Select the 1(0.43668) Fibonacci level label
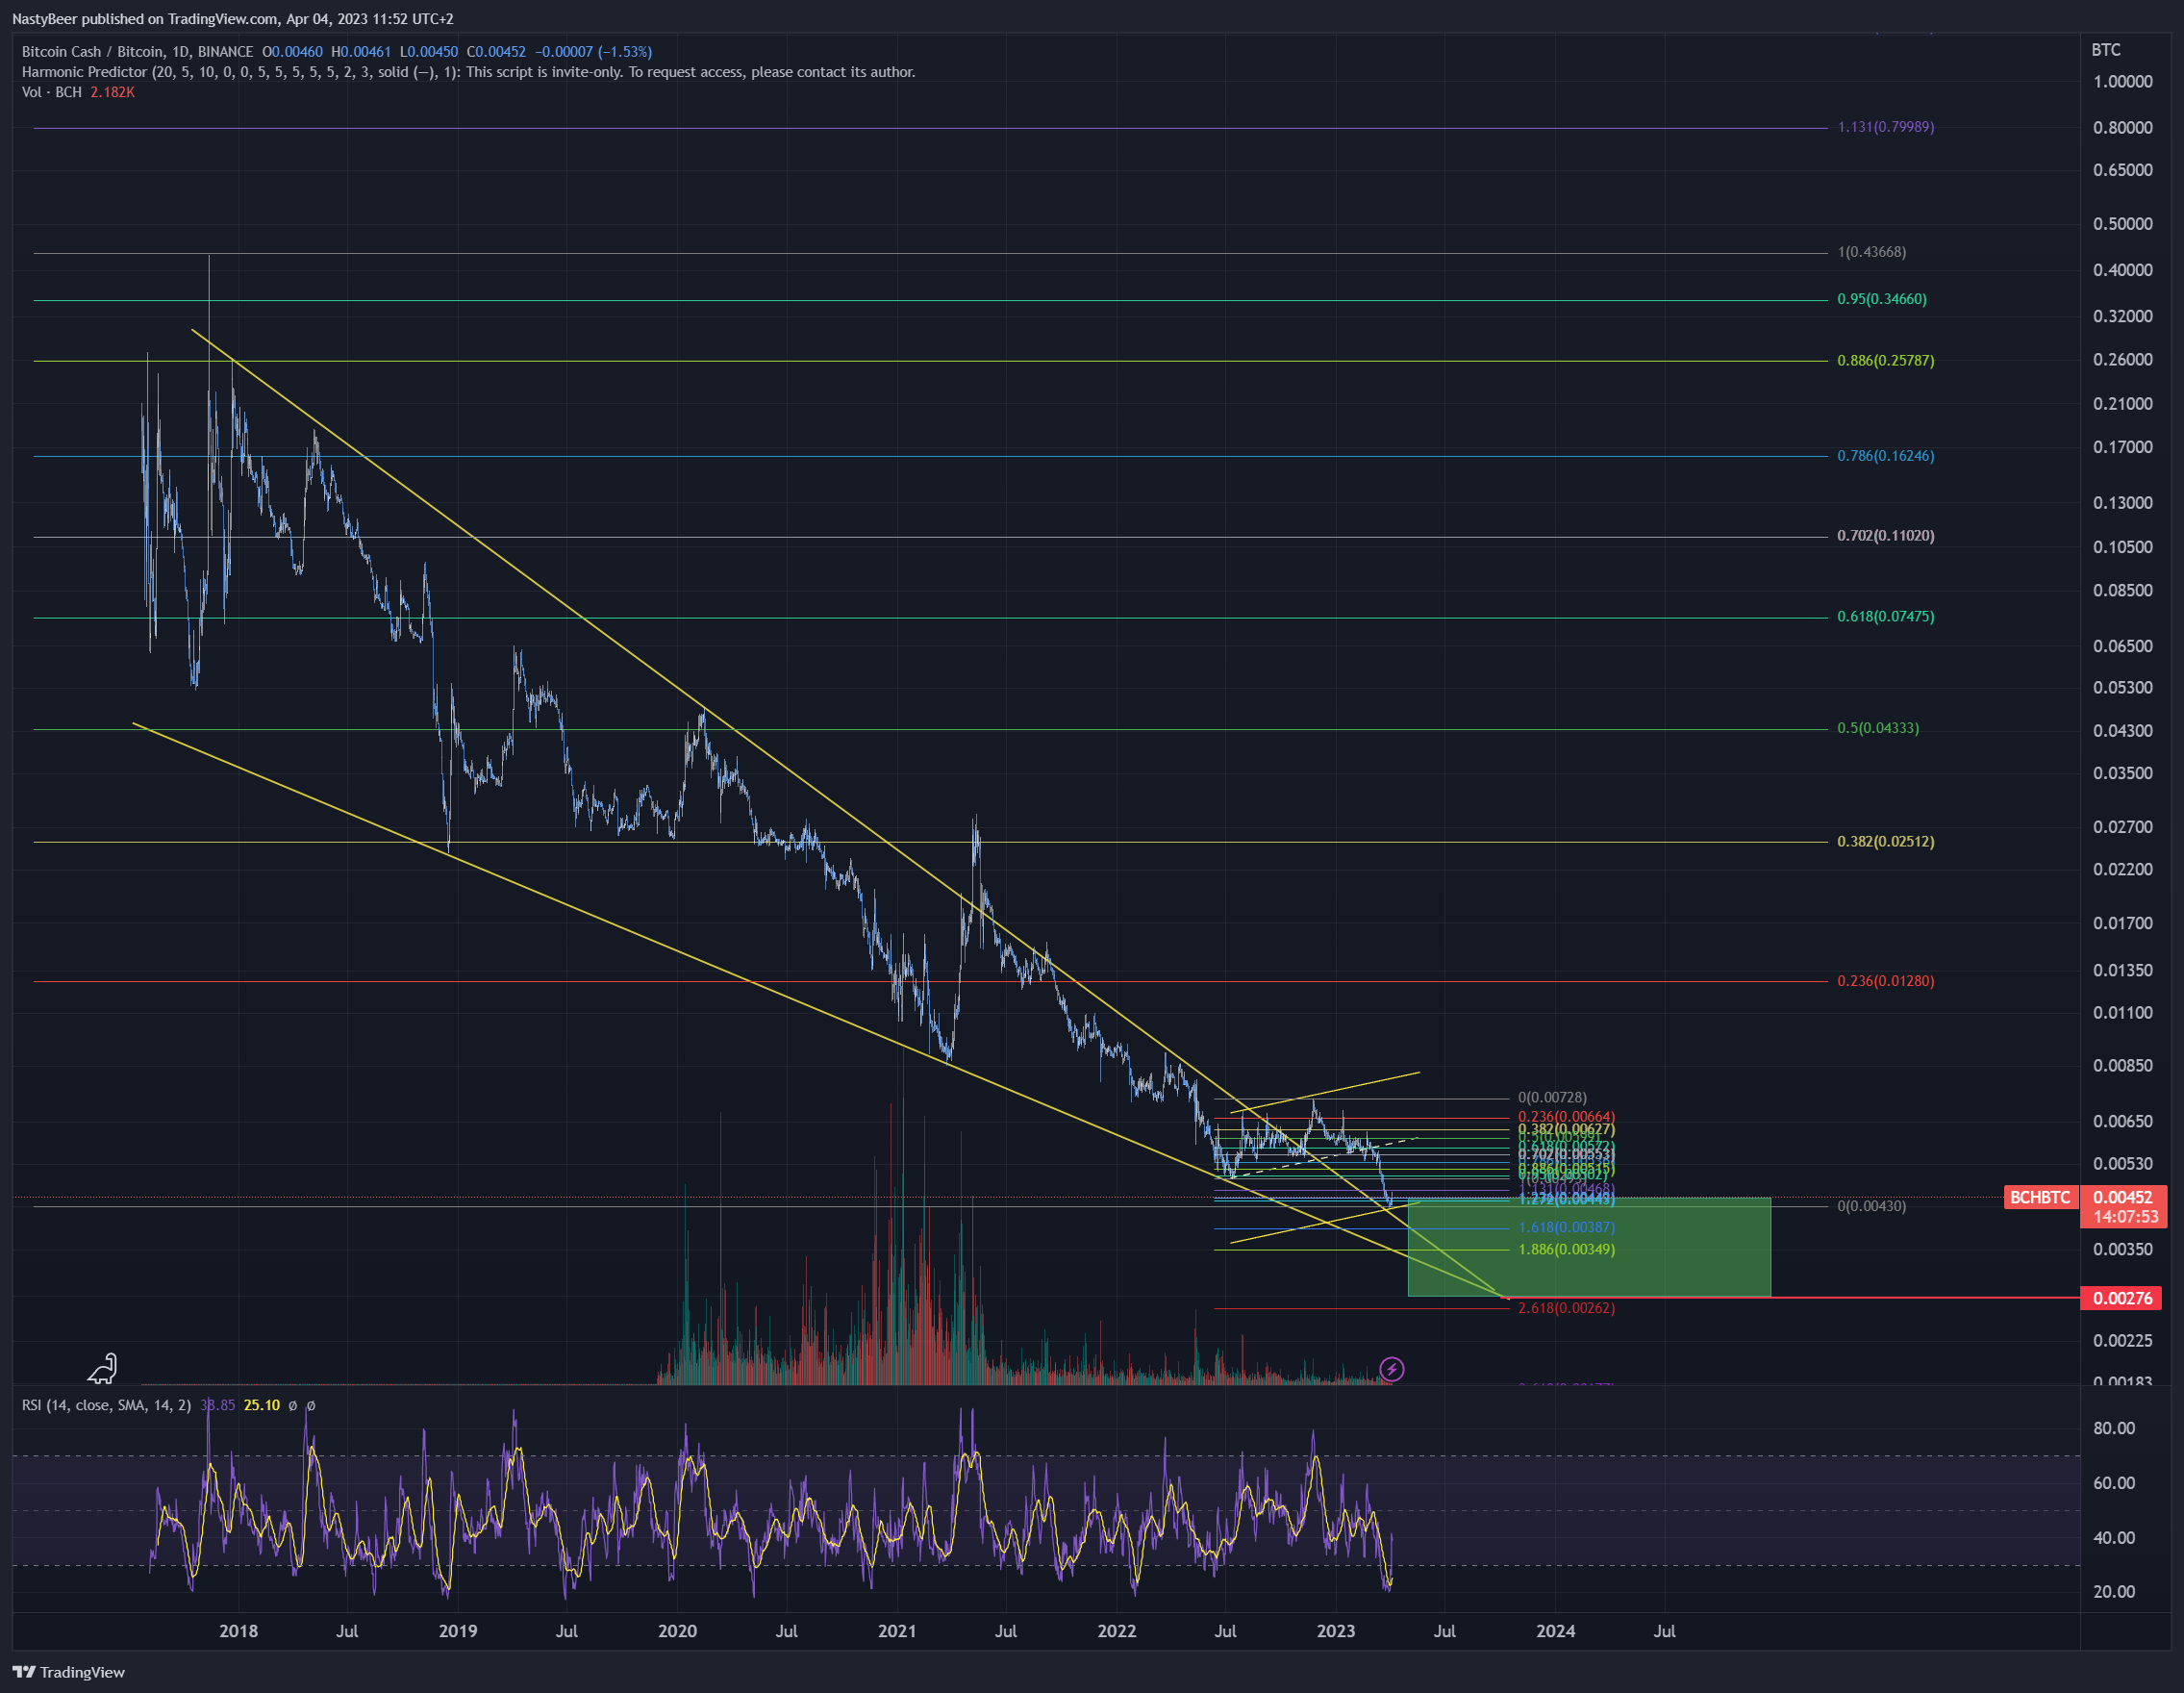 1871,252
